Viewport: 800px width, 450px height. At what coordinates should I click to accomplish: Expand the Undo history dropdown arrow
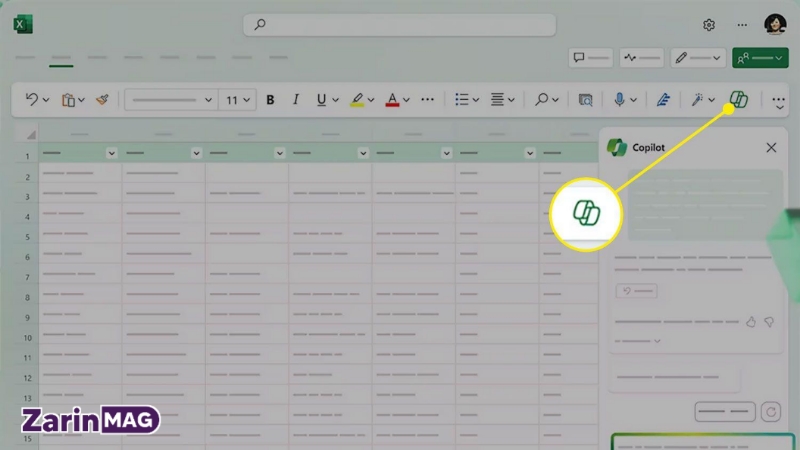46,100
